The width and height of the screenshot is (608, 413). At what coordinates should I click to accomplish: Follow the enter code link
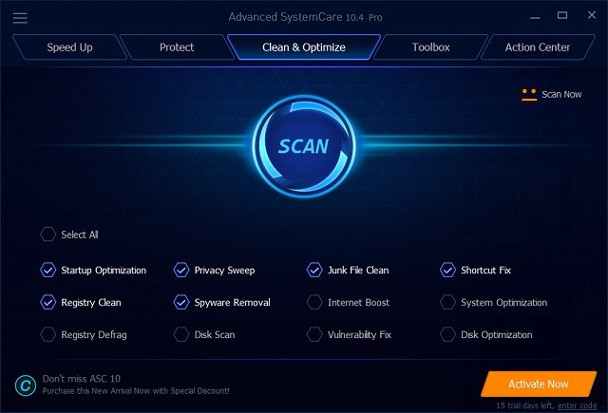point(577,406)
